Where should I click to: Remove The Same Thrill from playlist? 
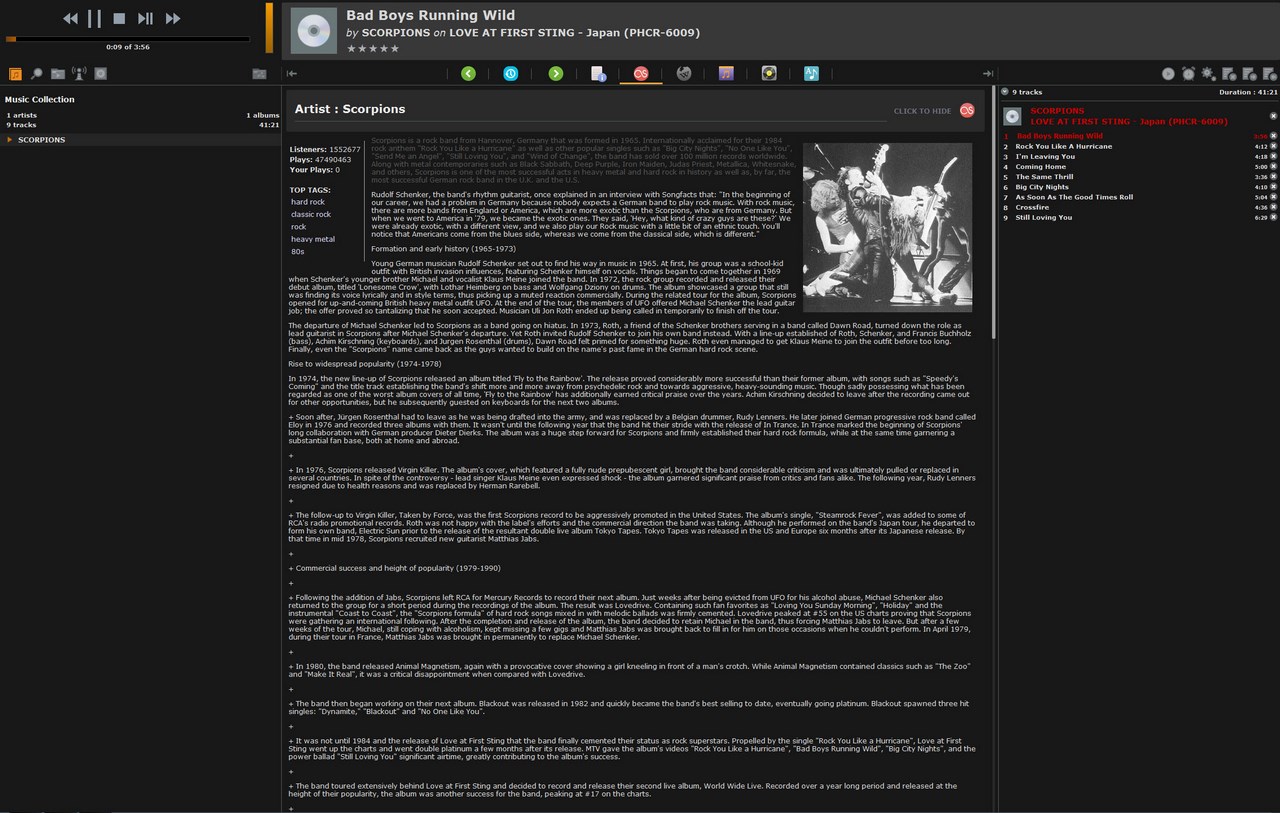(x=1273, y=177)
